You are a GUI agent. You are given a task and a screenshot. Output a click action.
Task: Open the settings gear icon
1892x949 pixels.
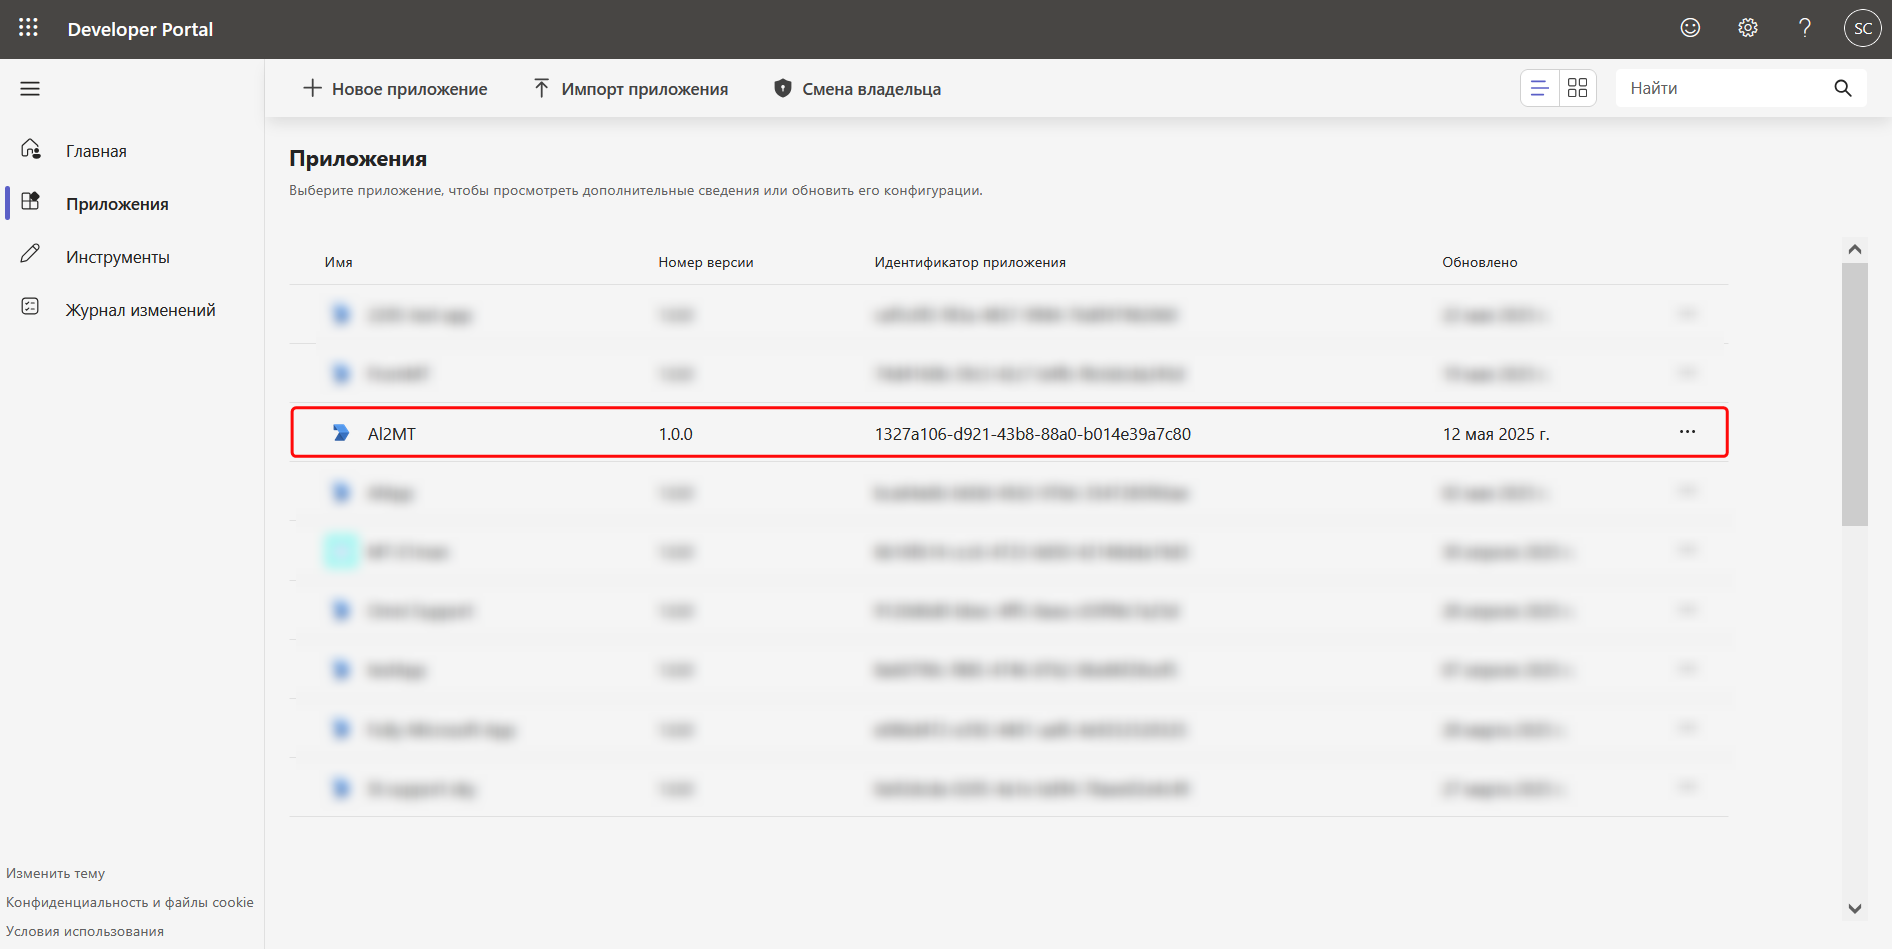click(x=1747, y=28)
